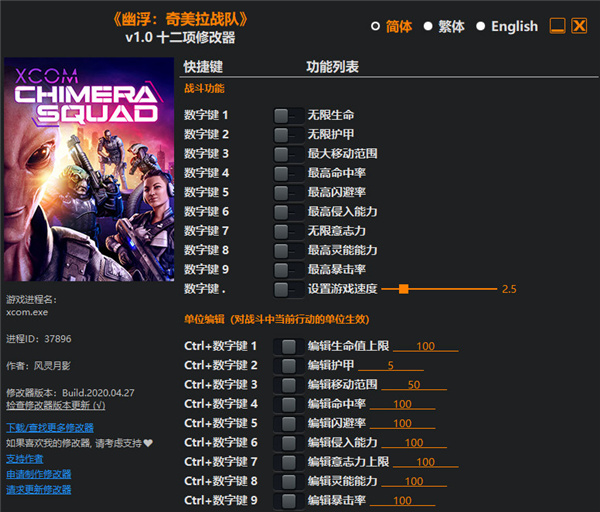The image size is (600, 512).
Task: Open 检查修改器版本更新 link
Action: tap(55, 405)
